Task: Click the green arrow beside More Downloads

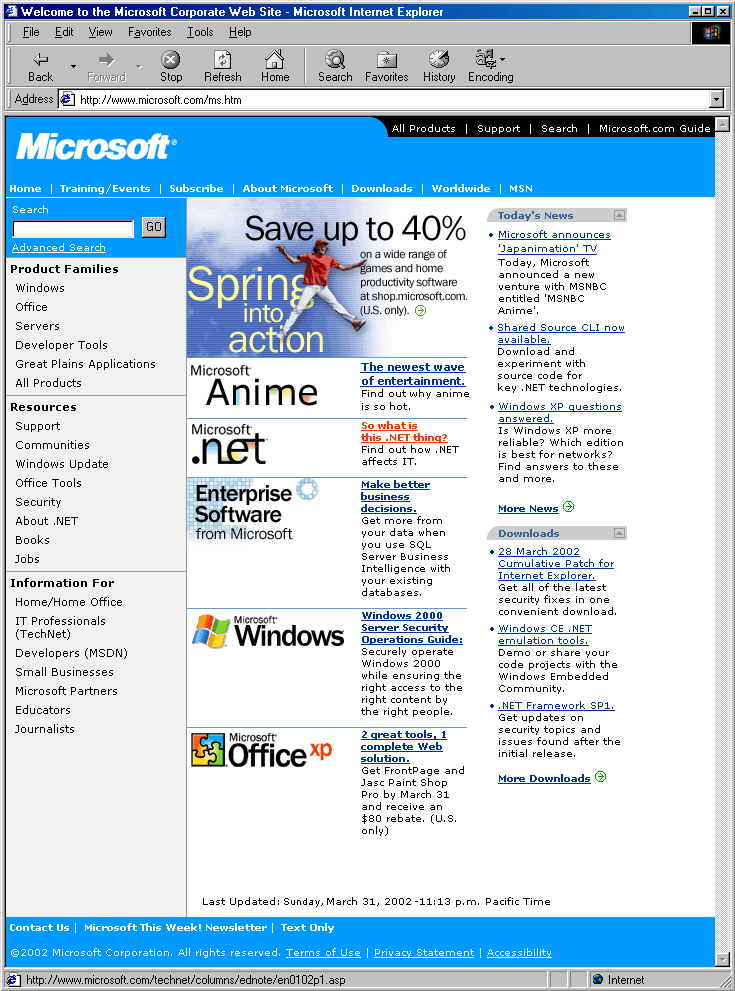Action: point(600,777)
